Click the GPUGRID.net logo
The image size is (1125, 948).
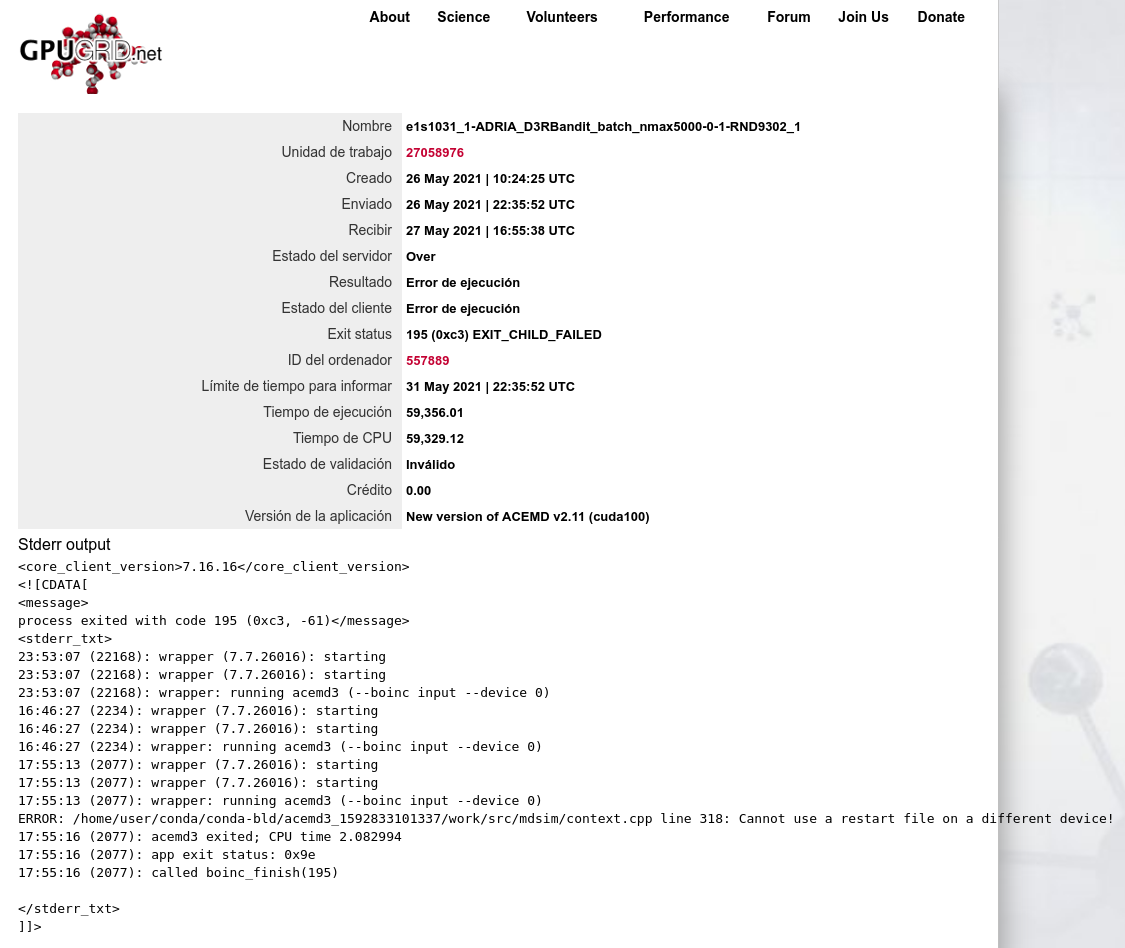pos(91,54)
